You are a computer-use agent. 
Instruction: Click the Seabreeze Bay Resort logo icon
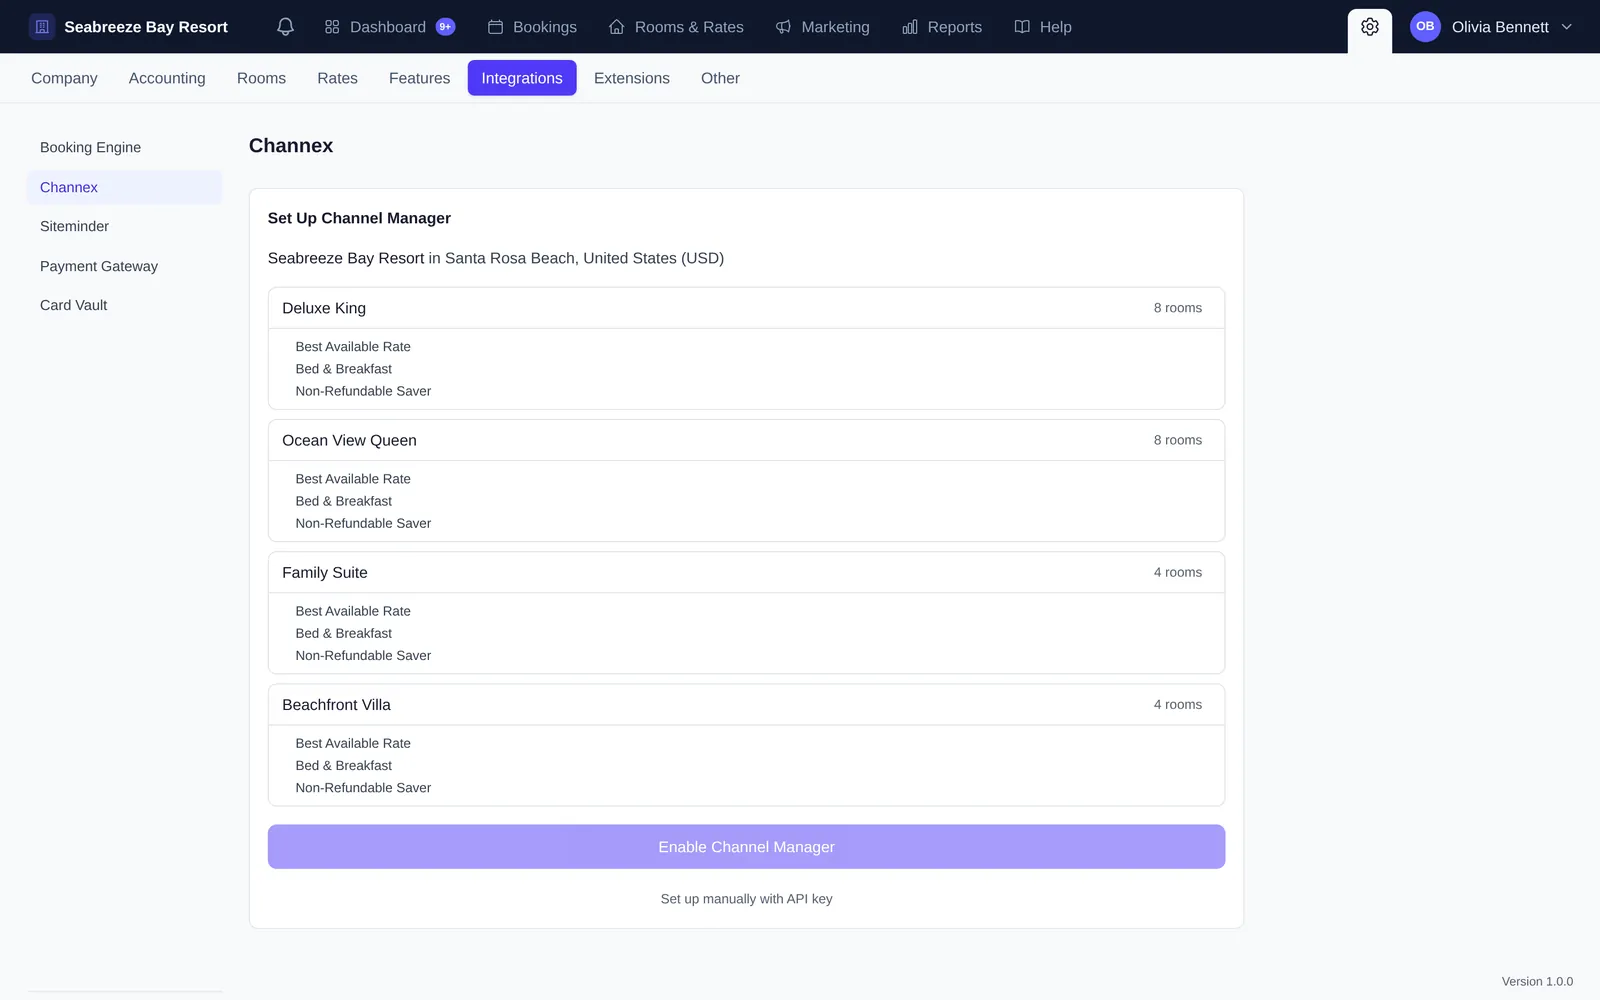tap(42, 27)
